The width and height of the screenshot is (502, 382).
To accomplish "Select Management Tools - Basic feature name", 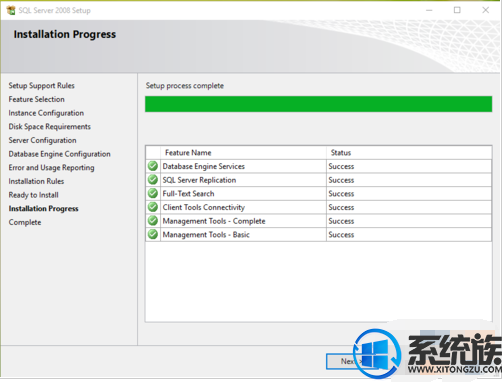I will [x=206, y=235].
